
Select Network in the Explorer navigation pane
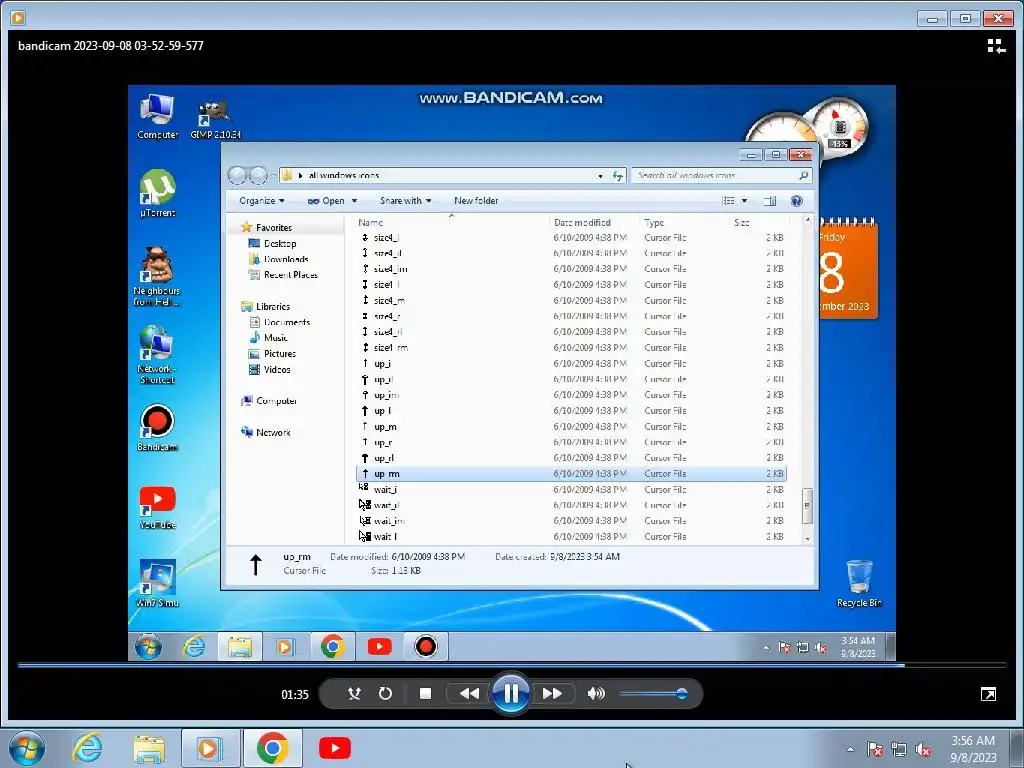(266, 432)
